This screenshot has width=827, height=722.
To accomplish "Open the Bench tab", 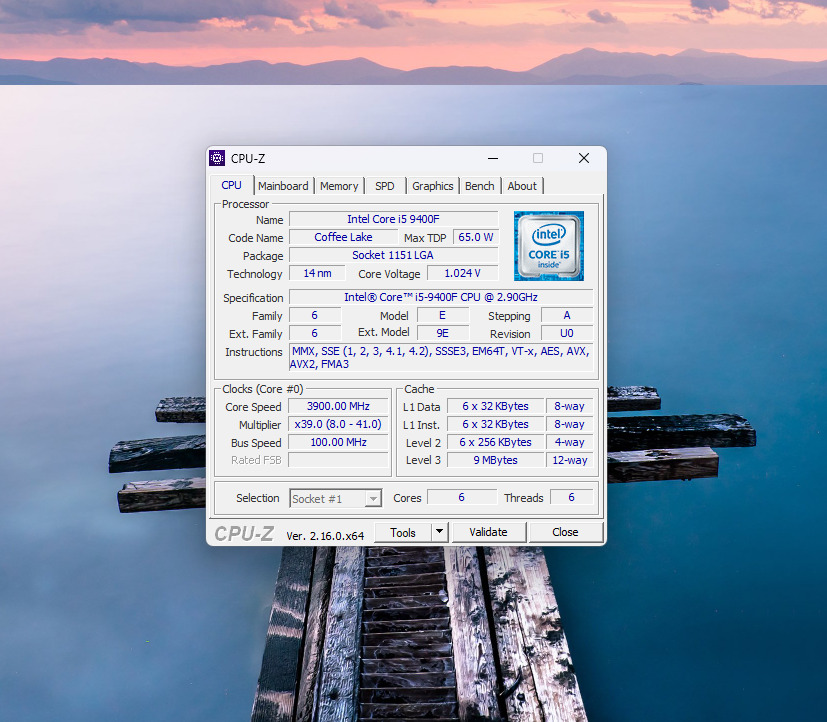I will [x=479, y=186].
